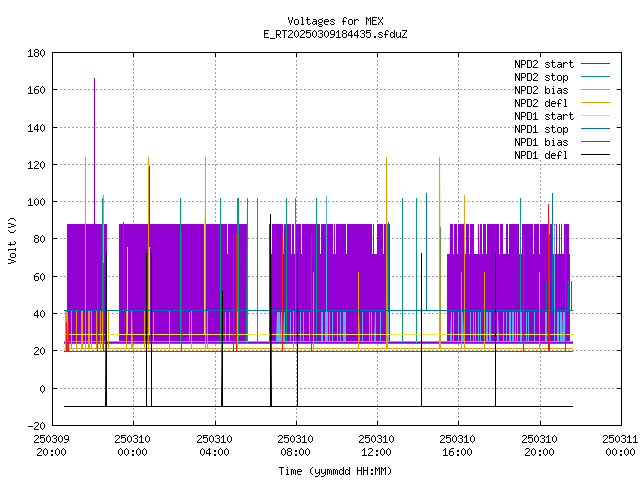This screenshot has width=640, height=480.
Task: Select the 'NPD2 bias' legend label
Action: 541,90
